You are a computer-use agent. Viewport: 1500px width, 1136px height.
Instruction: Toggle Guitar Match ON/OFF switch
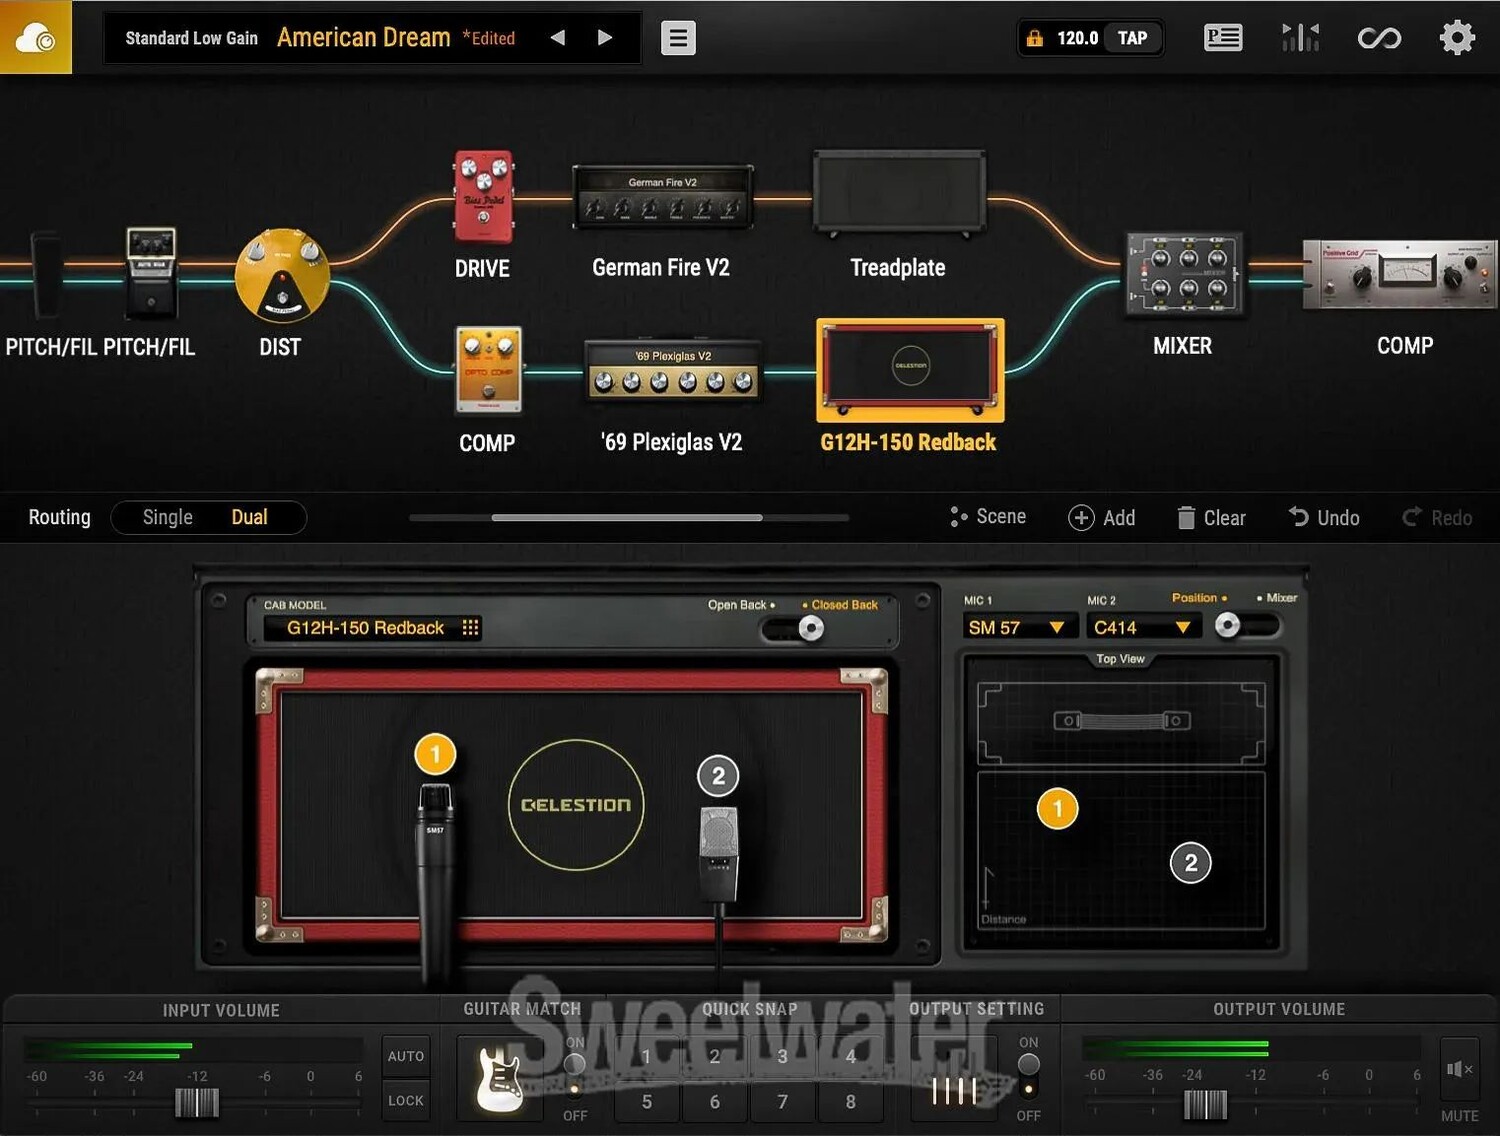[575, 1075]
